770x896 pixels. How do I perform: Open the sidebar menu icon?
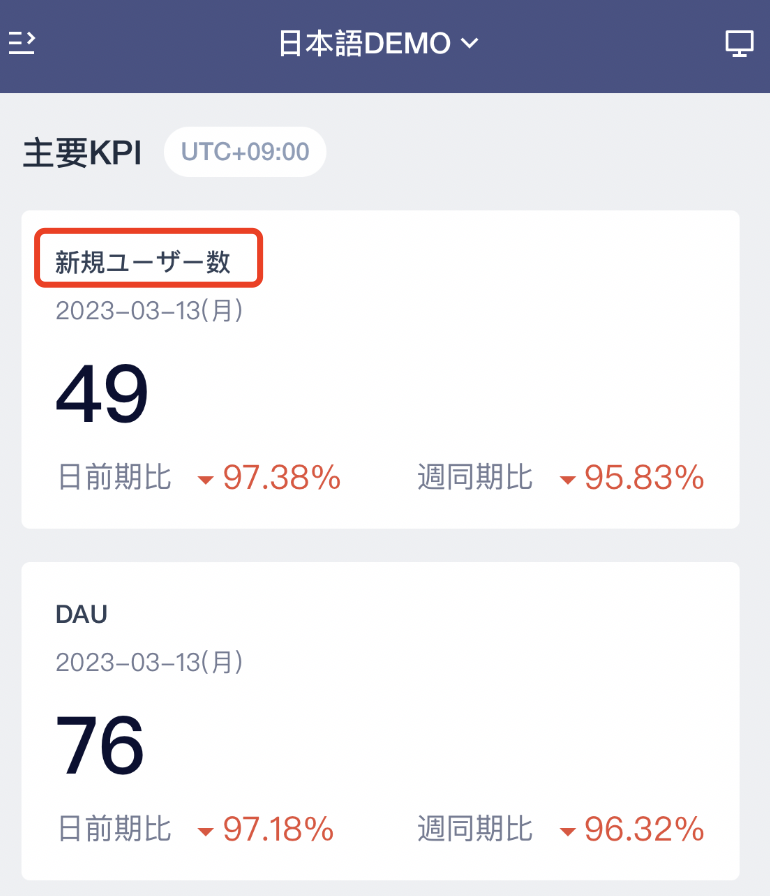coord(22,43)
